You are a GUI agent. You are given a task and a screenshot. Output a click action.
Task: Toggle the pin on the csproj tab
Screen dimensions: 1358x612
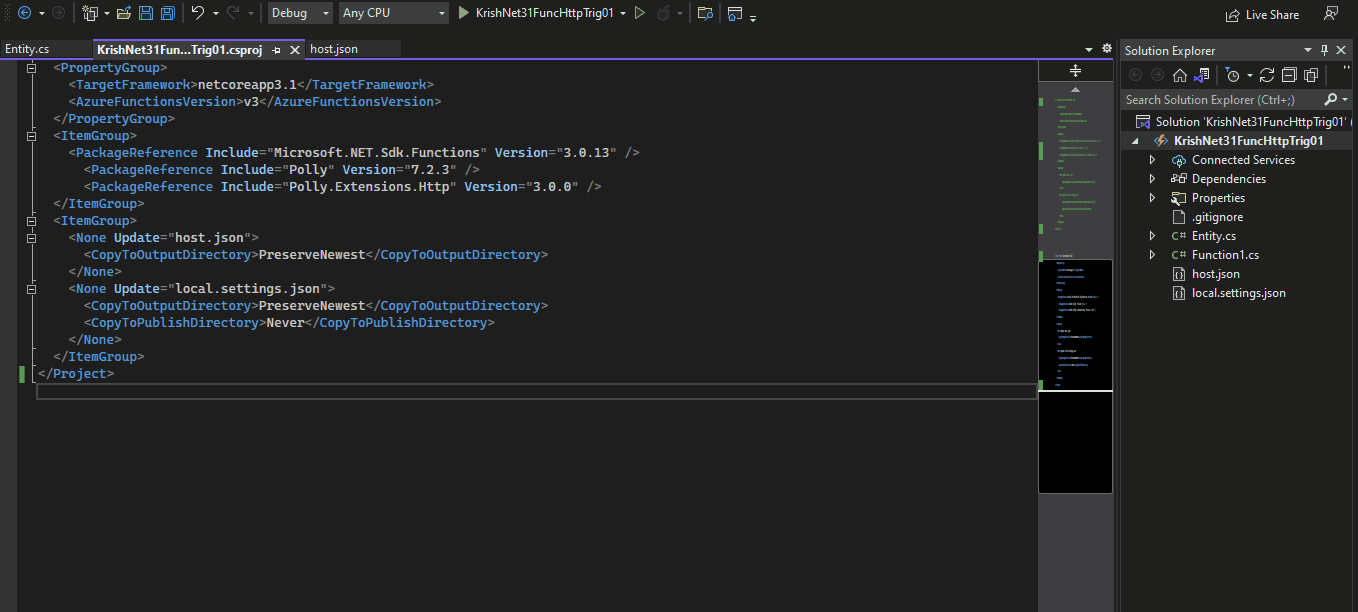click(277, 49)
